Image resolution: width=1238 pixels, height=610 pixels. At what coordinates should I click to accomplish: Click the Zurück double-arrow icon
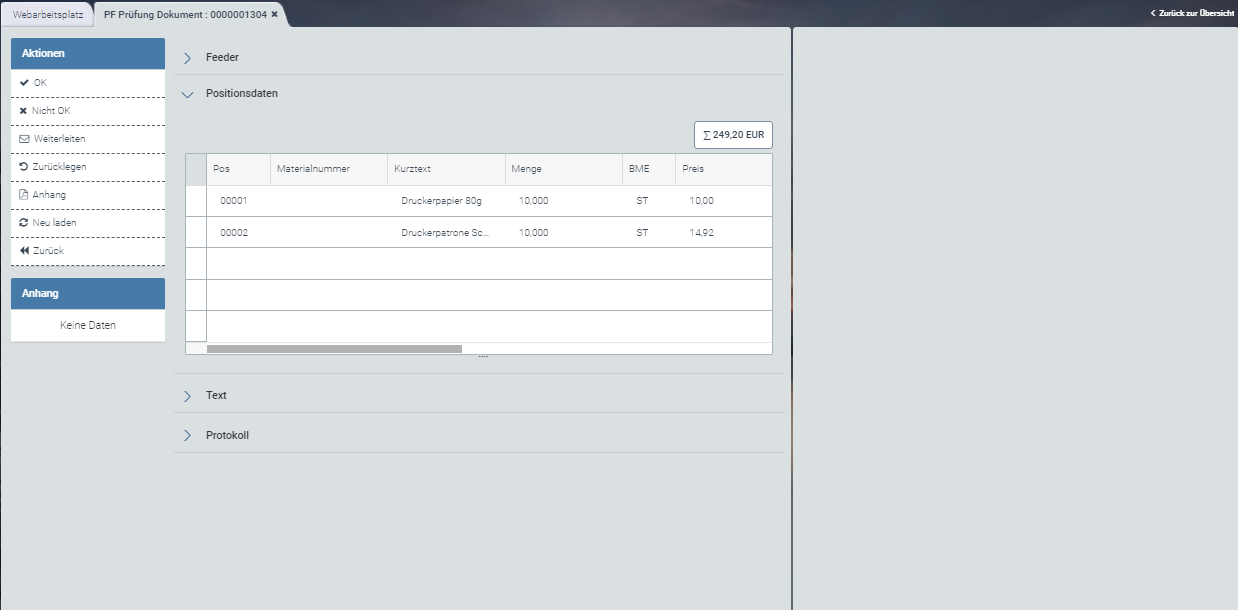pos(24,251)
